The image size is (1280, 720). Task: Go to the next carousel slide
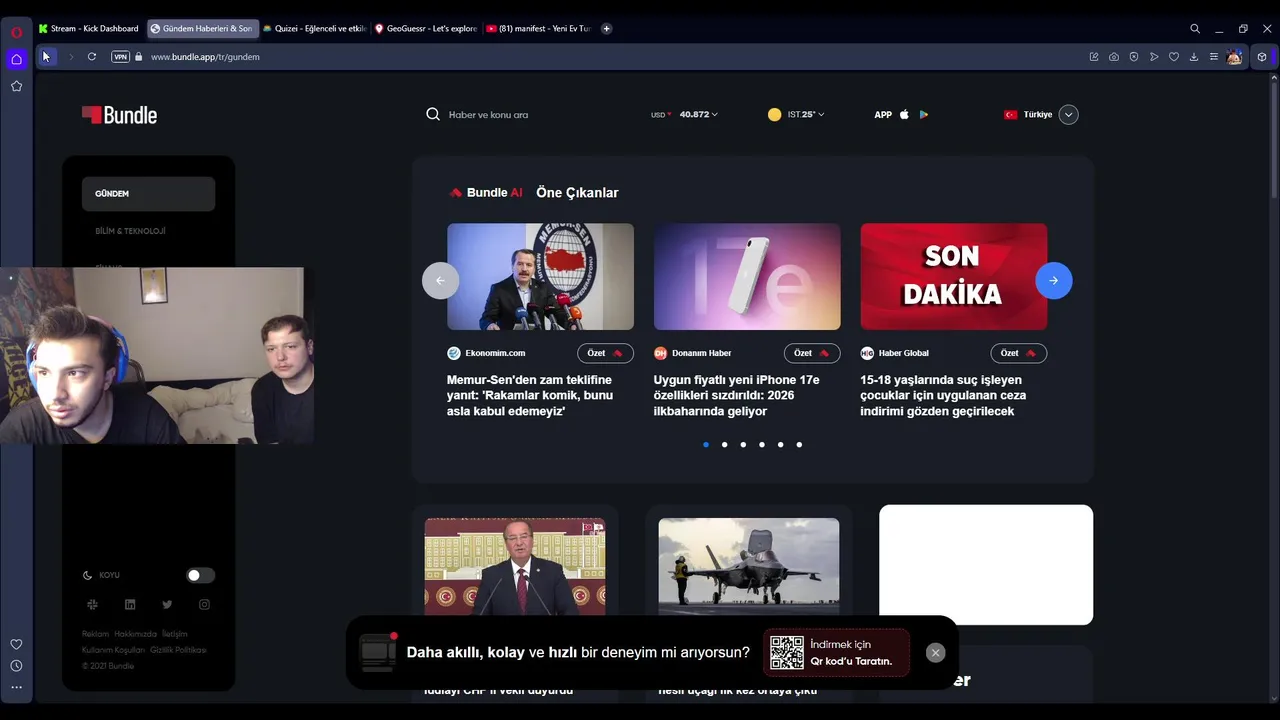point(1054,281)
